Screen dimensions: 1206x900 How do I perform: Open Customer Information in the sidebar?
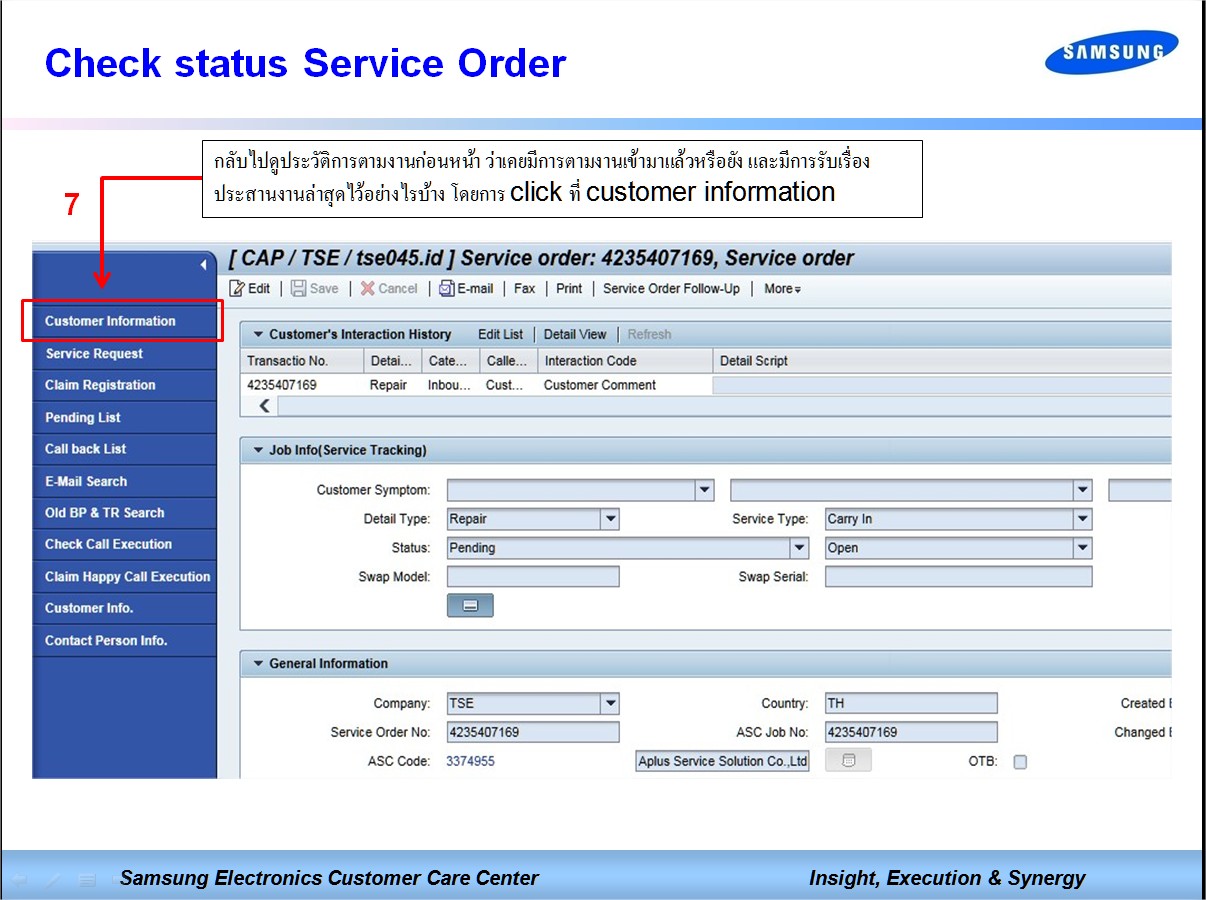[x=125, y=321]
